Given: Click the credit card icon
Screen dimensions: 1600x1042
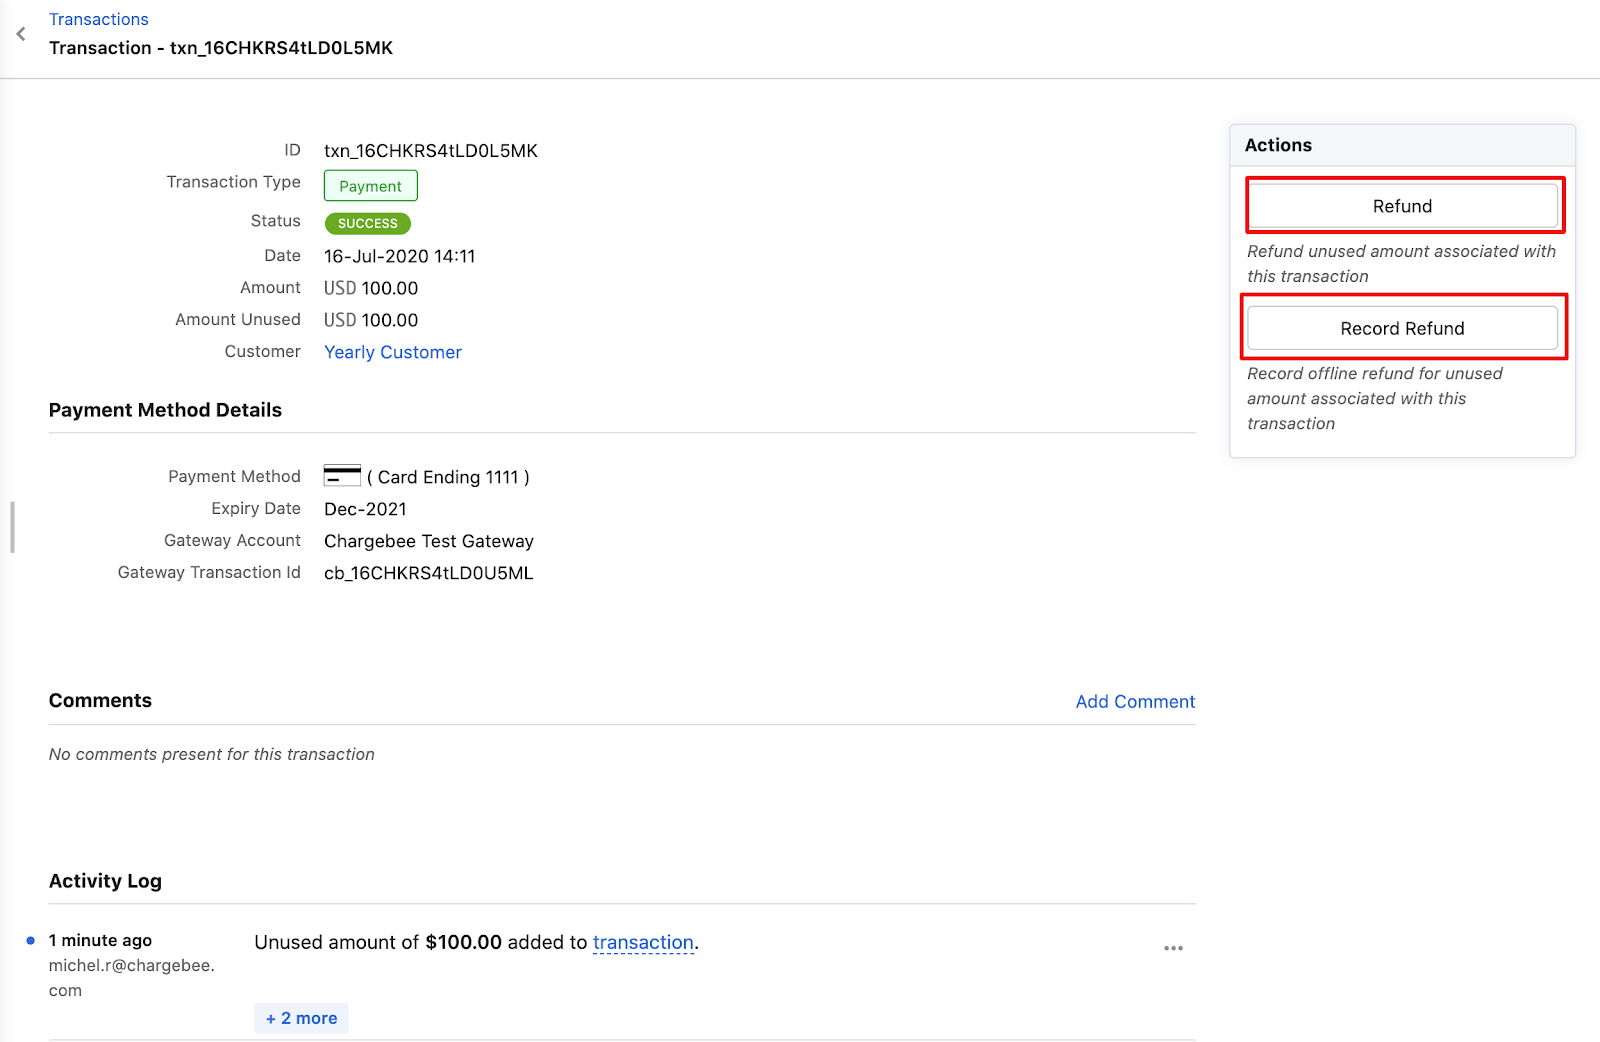Looking at the screenshot, I should click(x=342, y=476).
